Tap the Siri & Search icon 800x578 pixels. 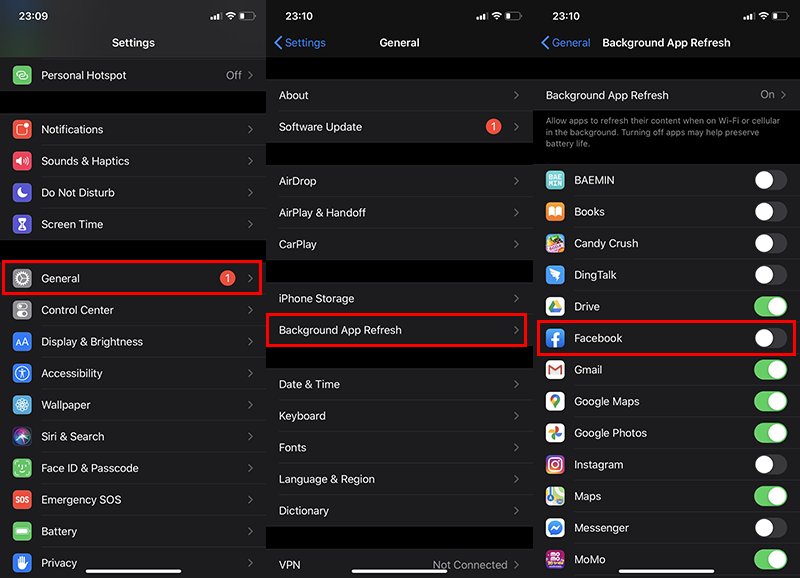coord(23,437)
